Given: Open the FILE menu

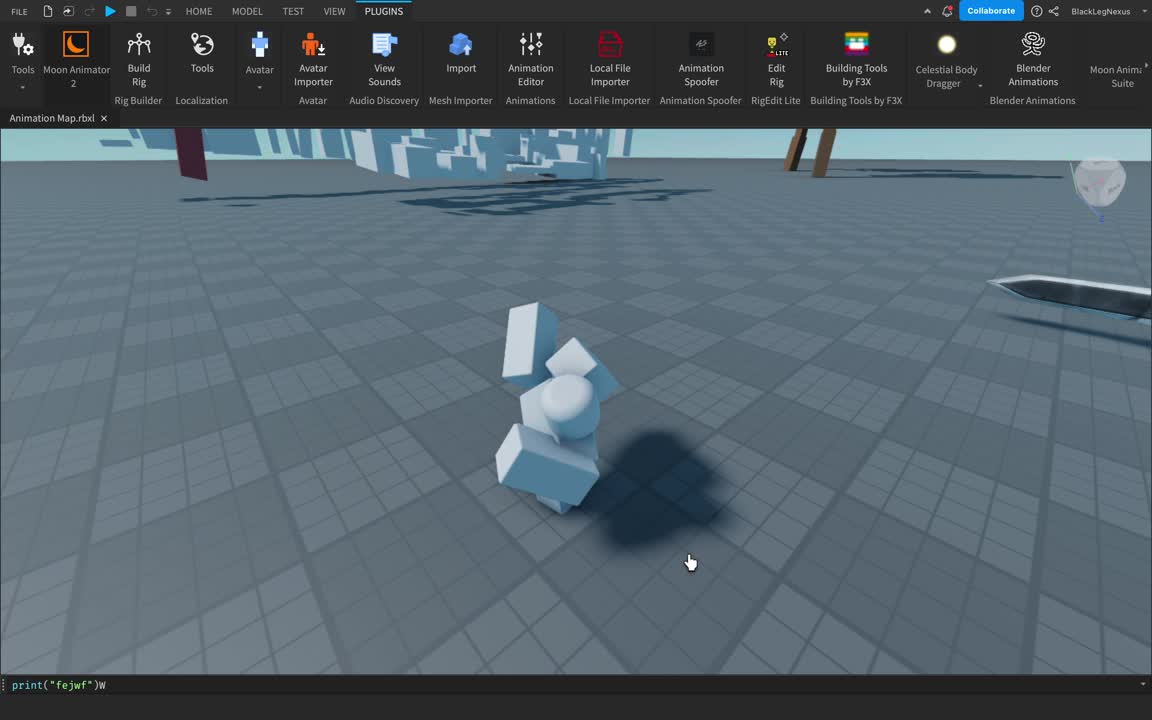Looking at the screenshot, I should (19, 11).
